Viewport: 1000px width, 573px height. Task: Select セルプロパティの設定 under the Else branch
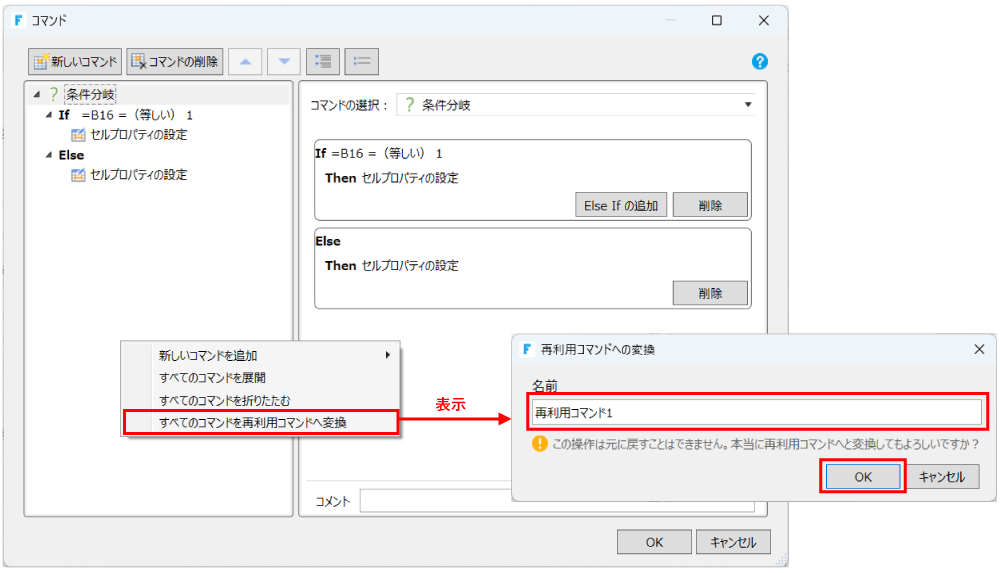(138, 175)
